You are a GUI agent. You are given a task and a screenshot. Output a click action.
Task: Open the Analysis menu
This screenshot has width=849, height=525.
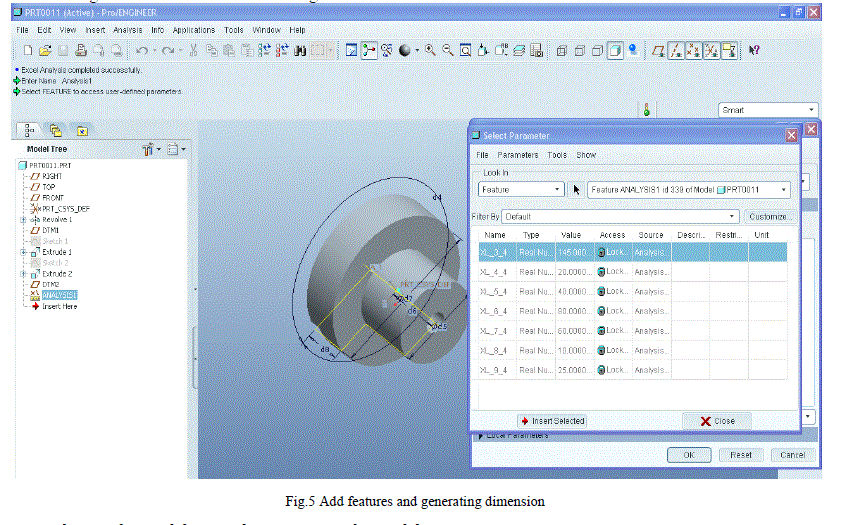[x=126, y=30]
